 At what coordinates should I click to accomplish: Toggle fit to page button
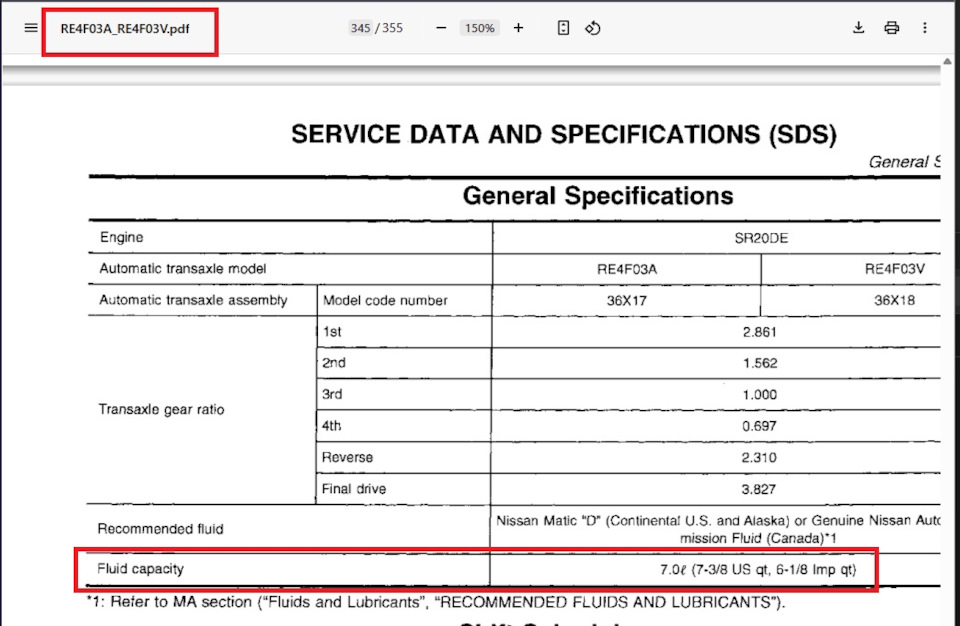click(x=563, y=28)
